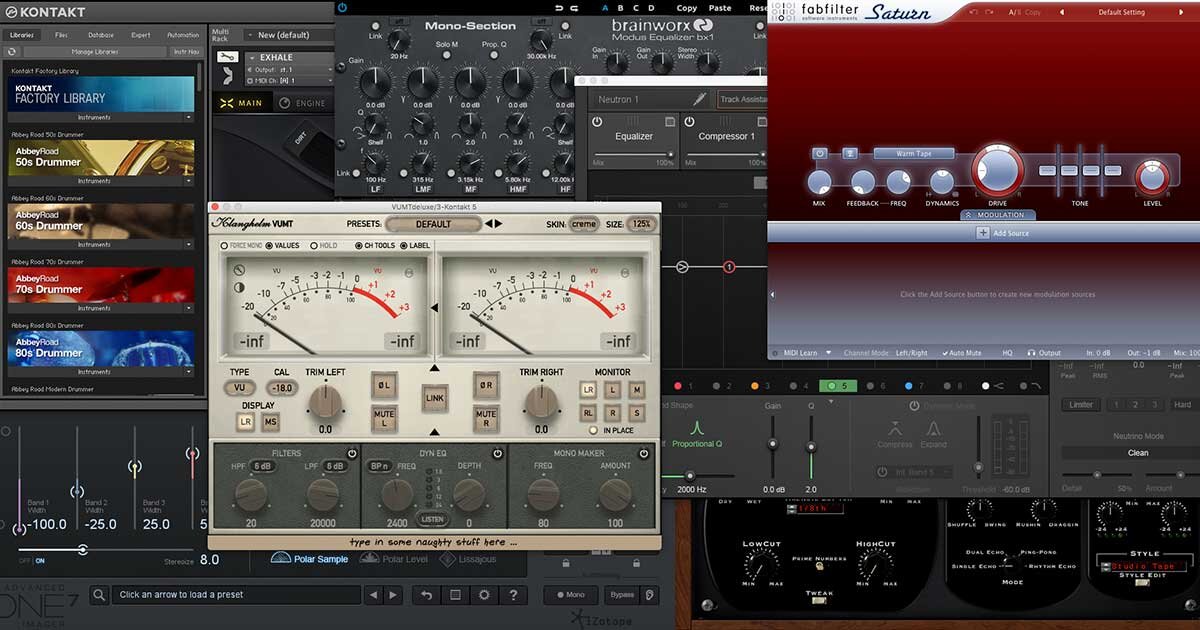Switch to the EXHALE ENGINE tab
Screen dimensions: 1200x630
tap(303, 103)
